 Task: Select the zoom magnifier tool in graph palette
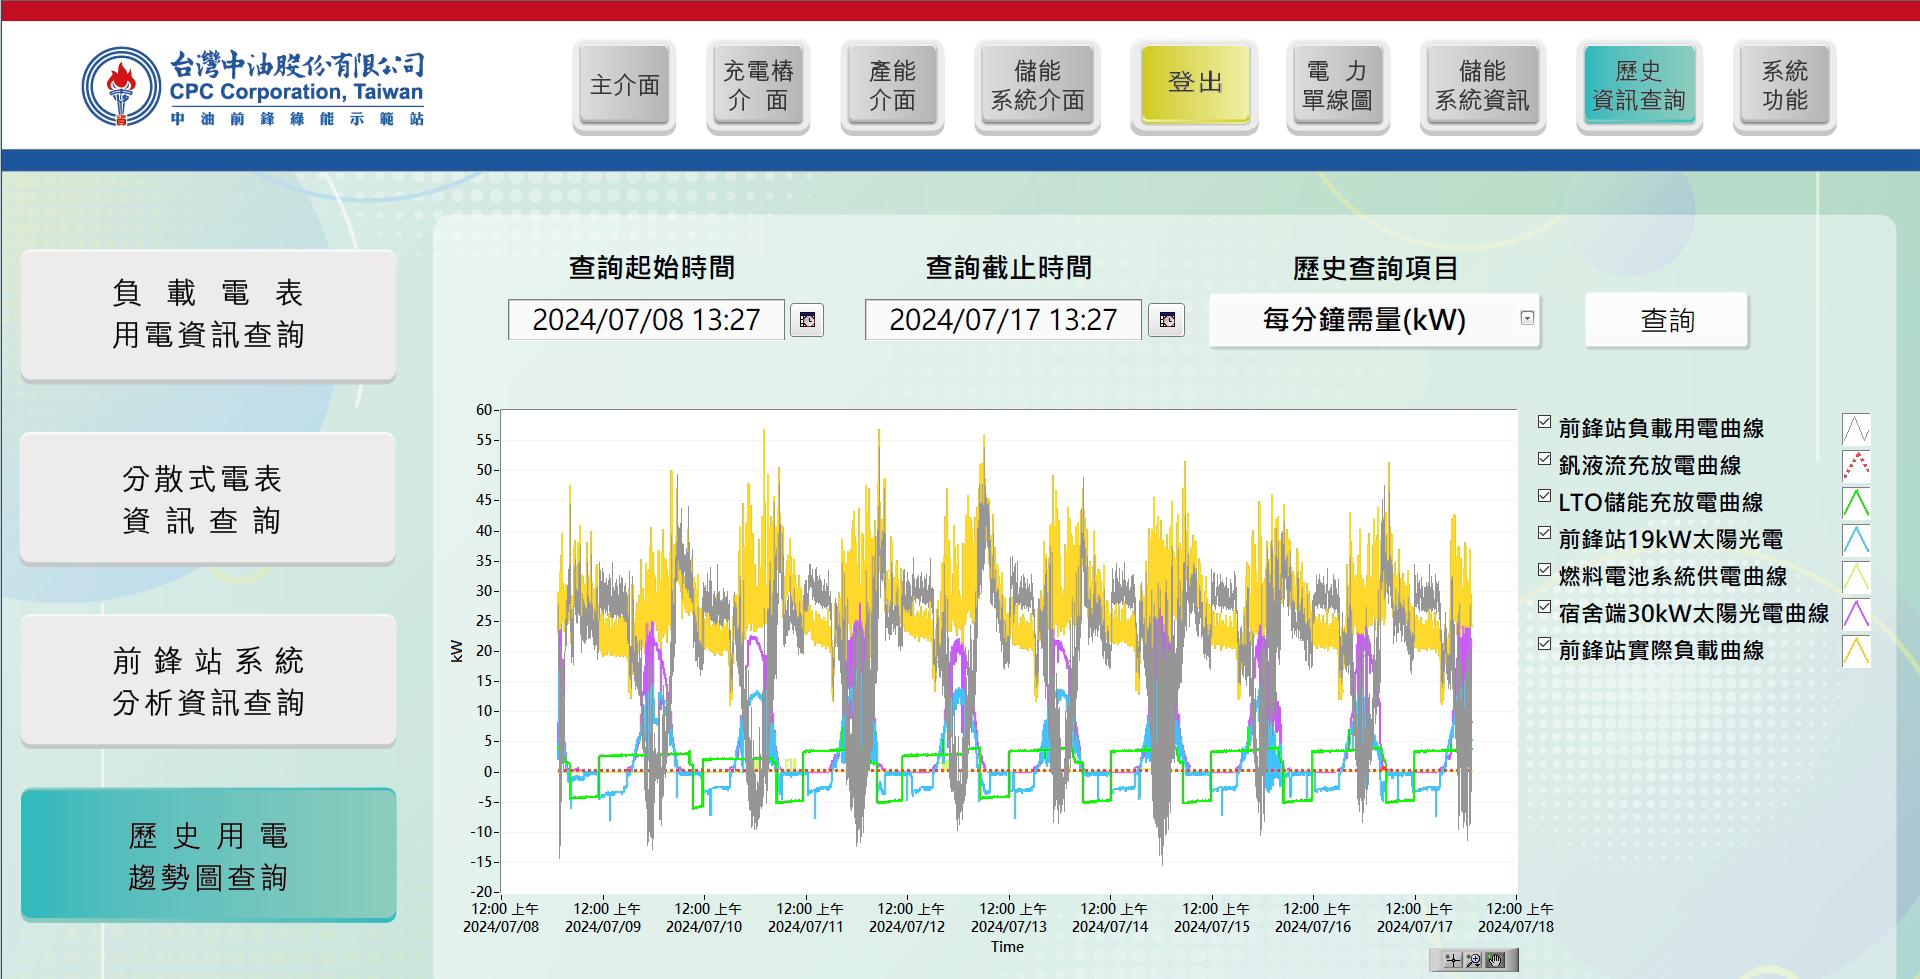tap(1474, 960)
